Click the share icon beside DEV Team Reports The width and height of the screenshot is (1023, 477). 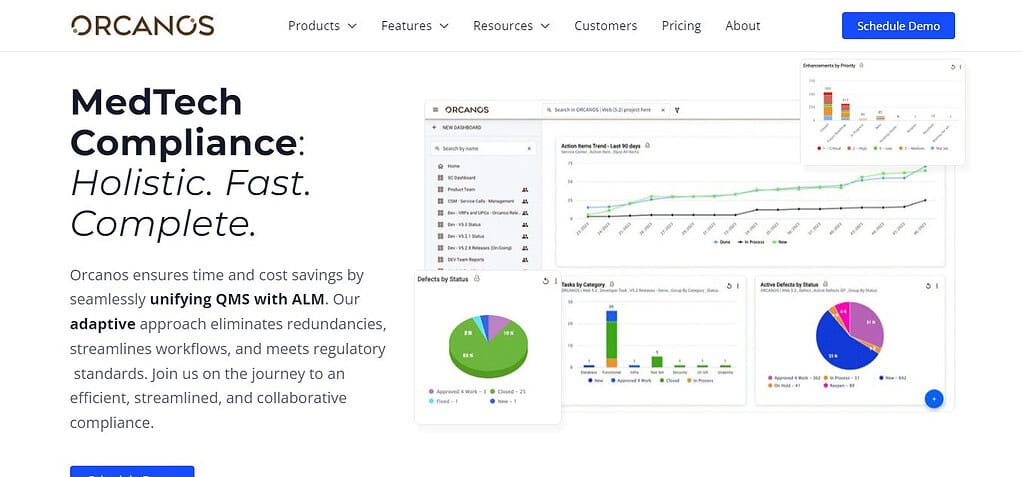[525, 260]
